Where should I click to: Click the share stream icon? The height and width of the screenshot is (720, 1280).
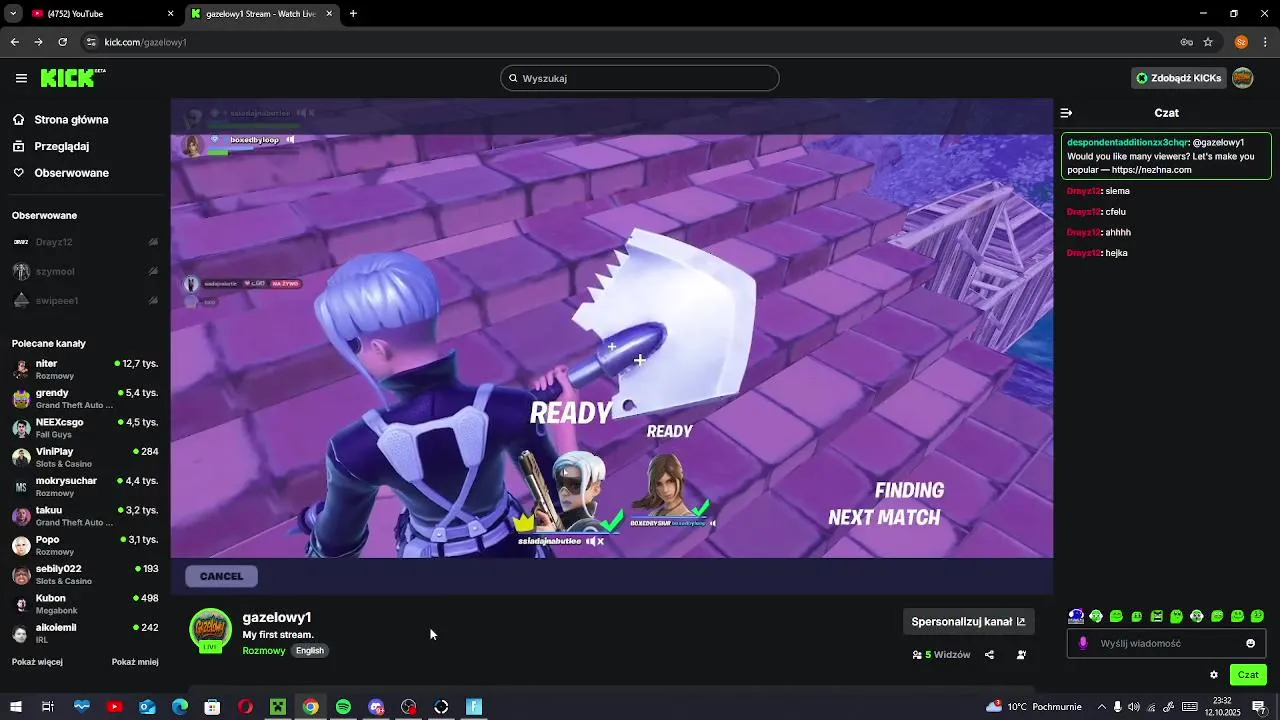tap(989, 655)
